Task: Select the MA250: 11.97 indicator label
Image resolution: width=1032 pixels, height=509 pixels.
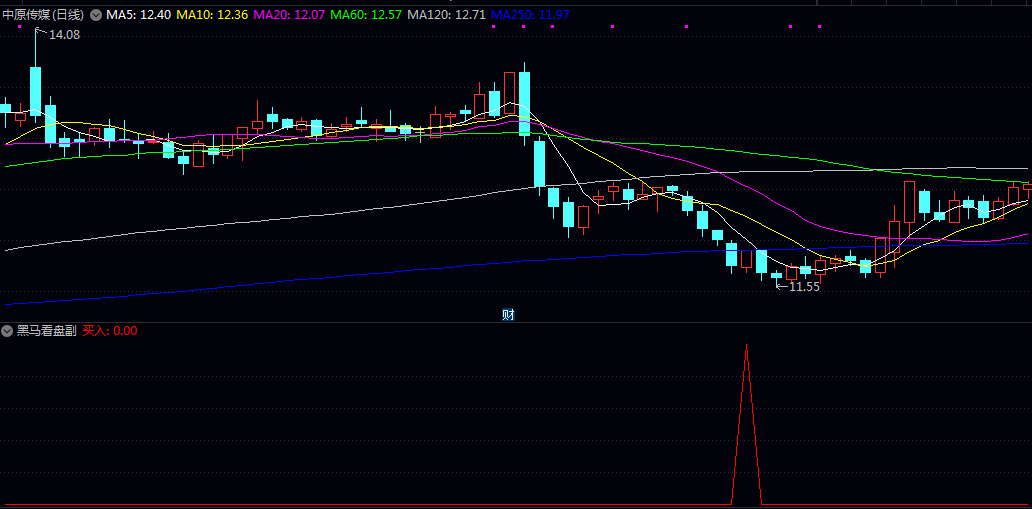Action: (x=530, y=15)
